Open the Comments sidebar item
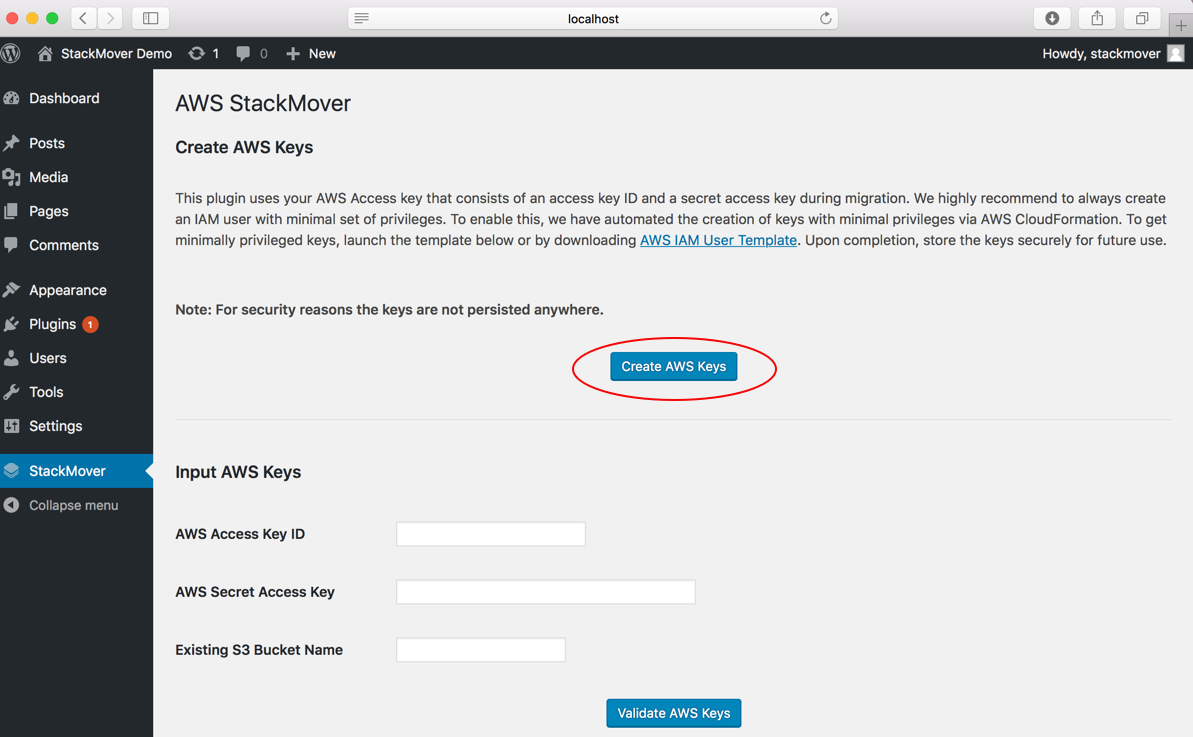 coord(76,245)
